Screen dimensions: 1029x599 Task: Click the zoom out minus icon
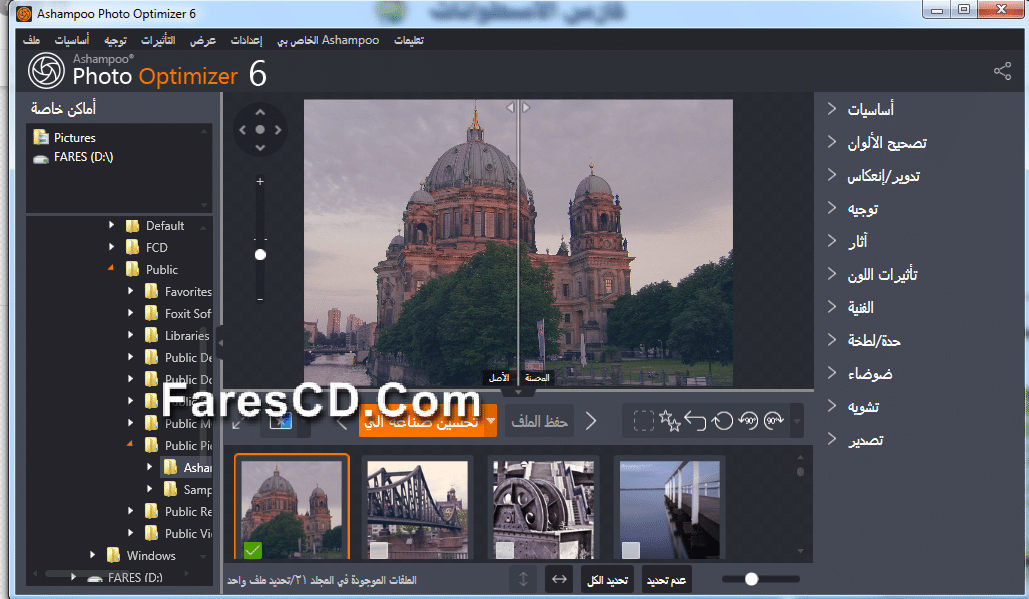[x=260, y=299]
